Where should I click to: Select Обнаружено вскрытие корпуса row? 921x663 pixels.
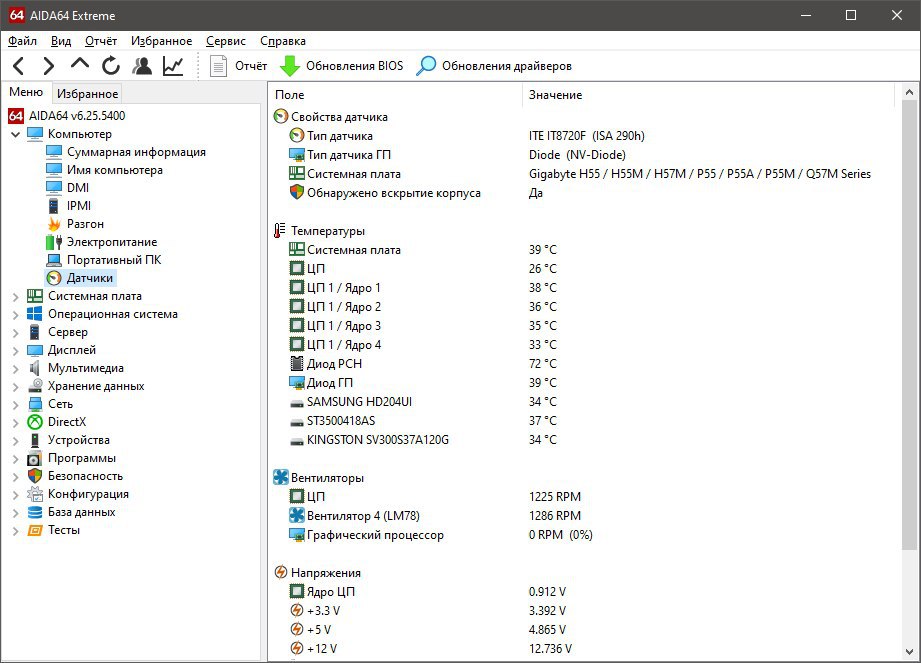[x=394, y=193]
